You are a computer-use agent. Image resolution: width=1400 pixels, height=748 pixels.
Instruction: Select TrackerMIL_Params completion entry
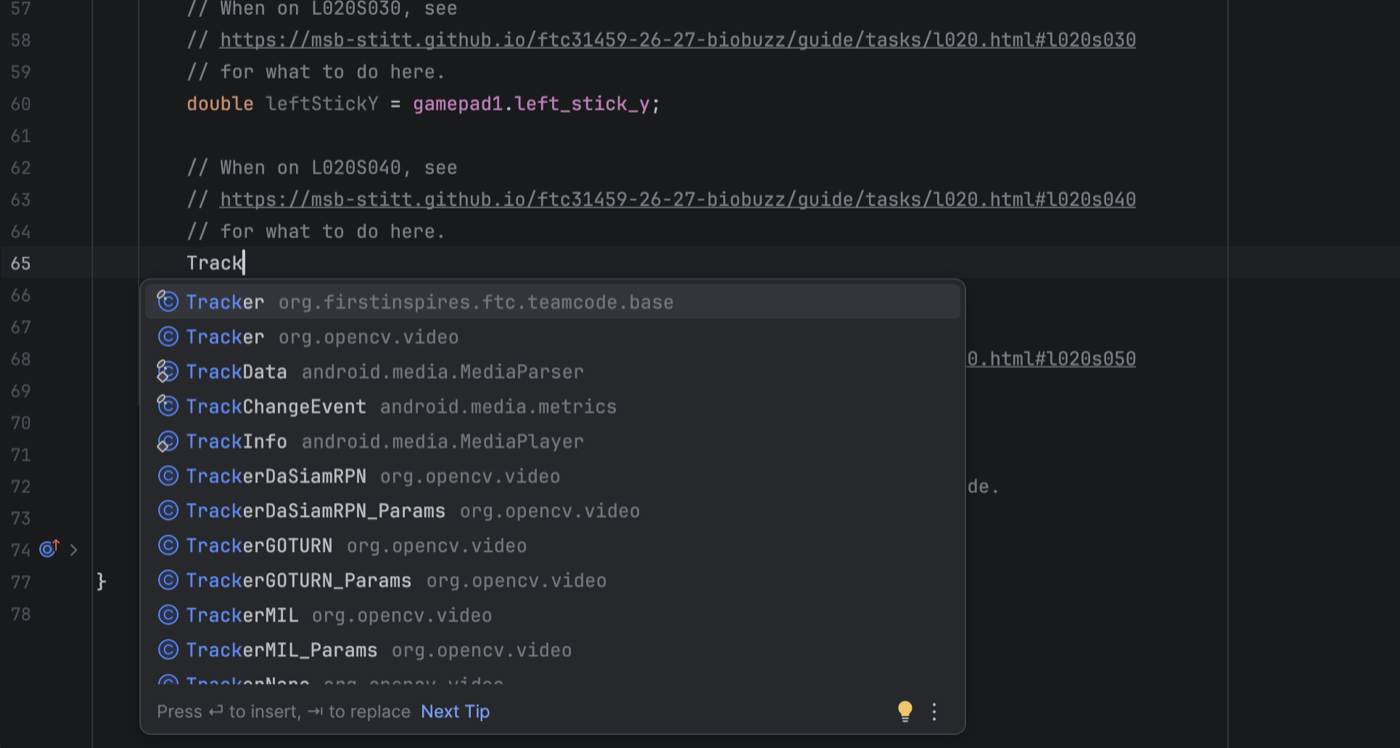(553, 650)
